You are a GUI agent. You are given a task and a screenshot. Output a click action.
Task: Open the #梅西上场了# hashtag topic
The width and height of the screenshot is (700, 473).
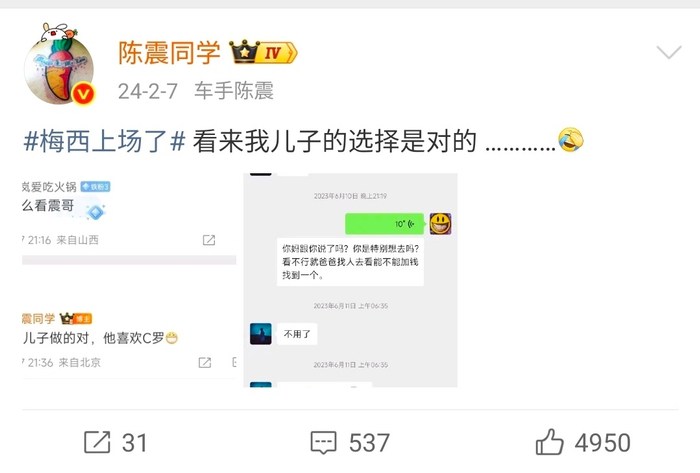[104, 141]
